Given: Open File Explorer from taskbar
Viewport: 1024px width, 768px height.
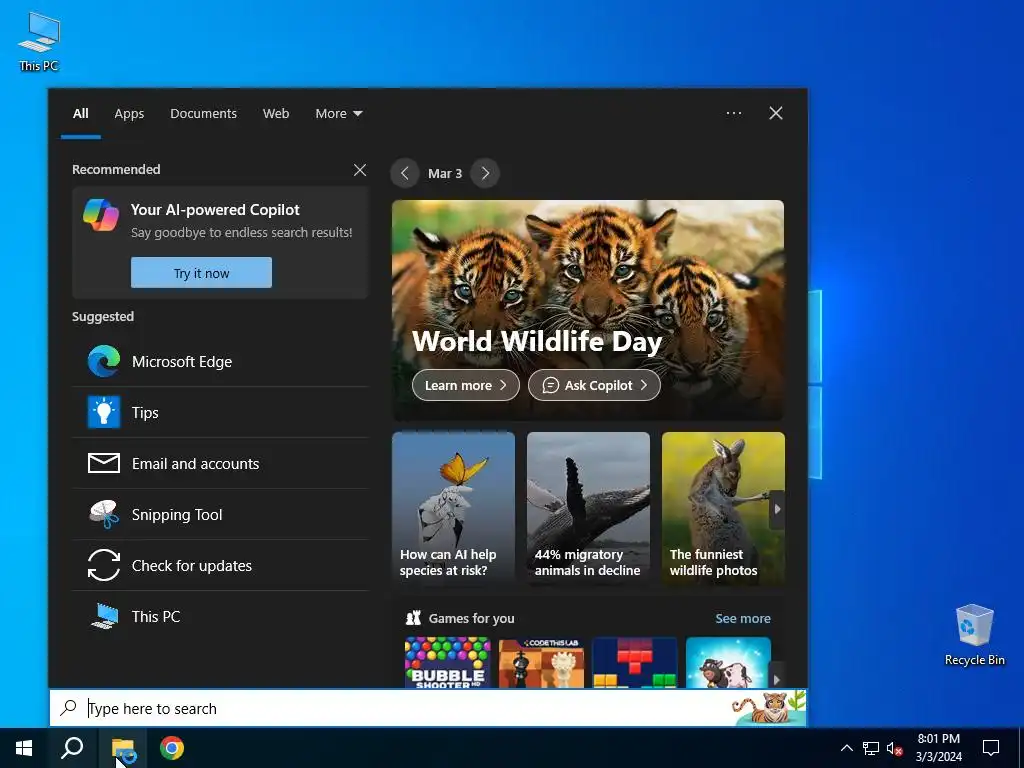Looking at the screenshot, I should [123, 748].
